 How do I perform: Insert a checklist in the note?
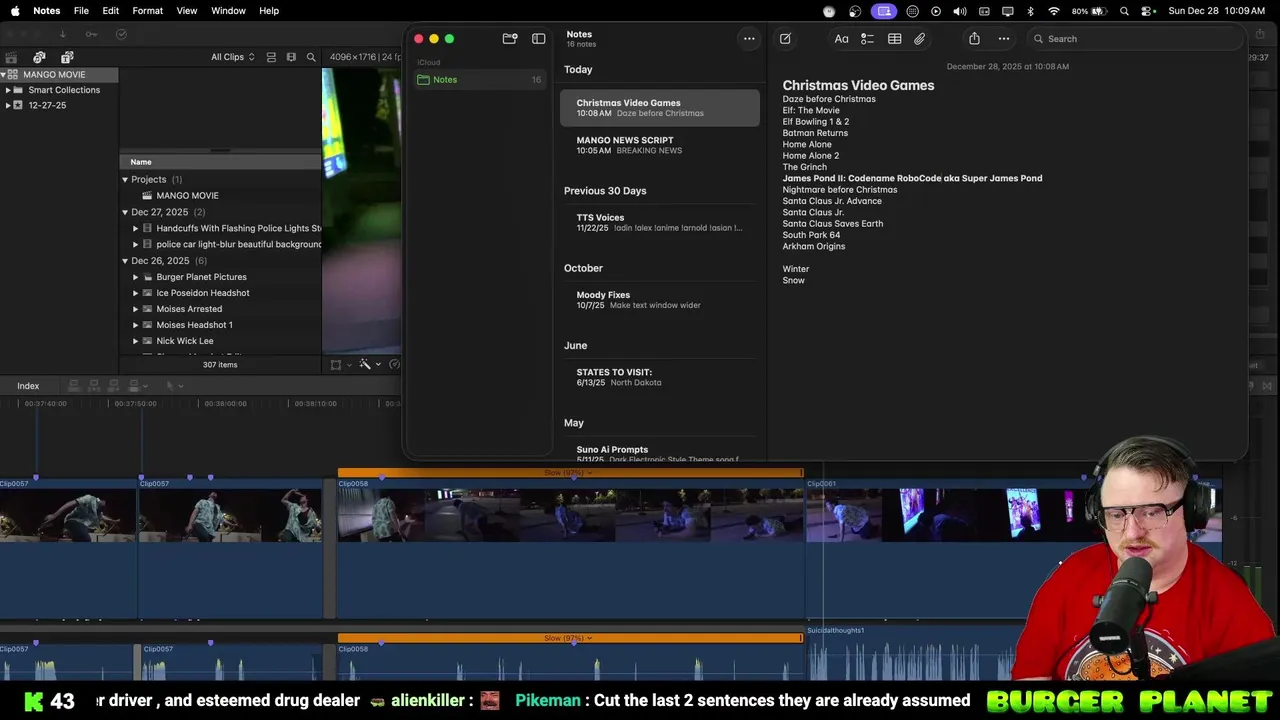(867, 38)
